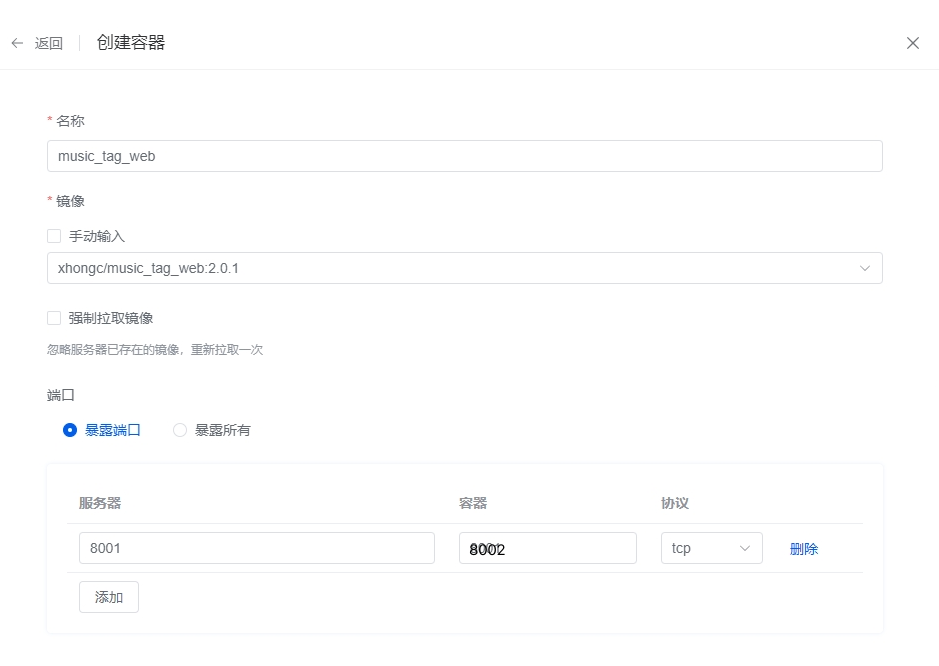The image size is (939, 666).
Task: Click the 强制拉取镜像 hint text below checkbox
Action: [155, 350]
